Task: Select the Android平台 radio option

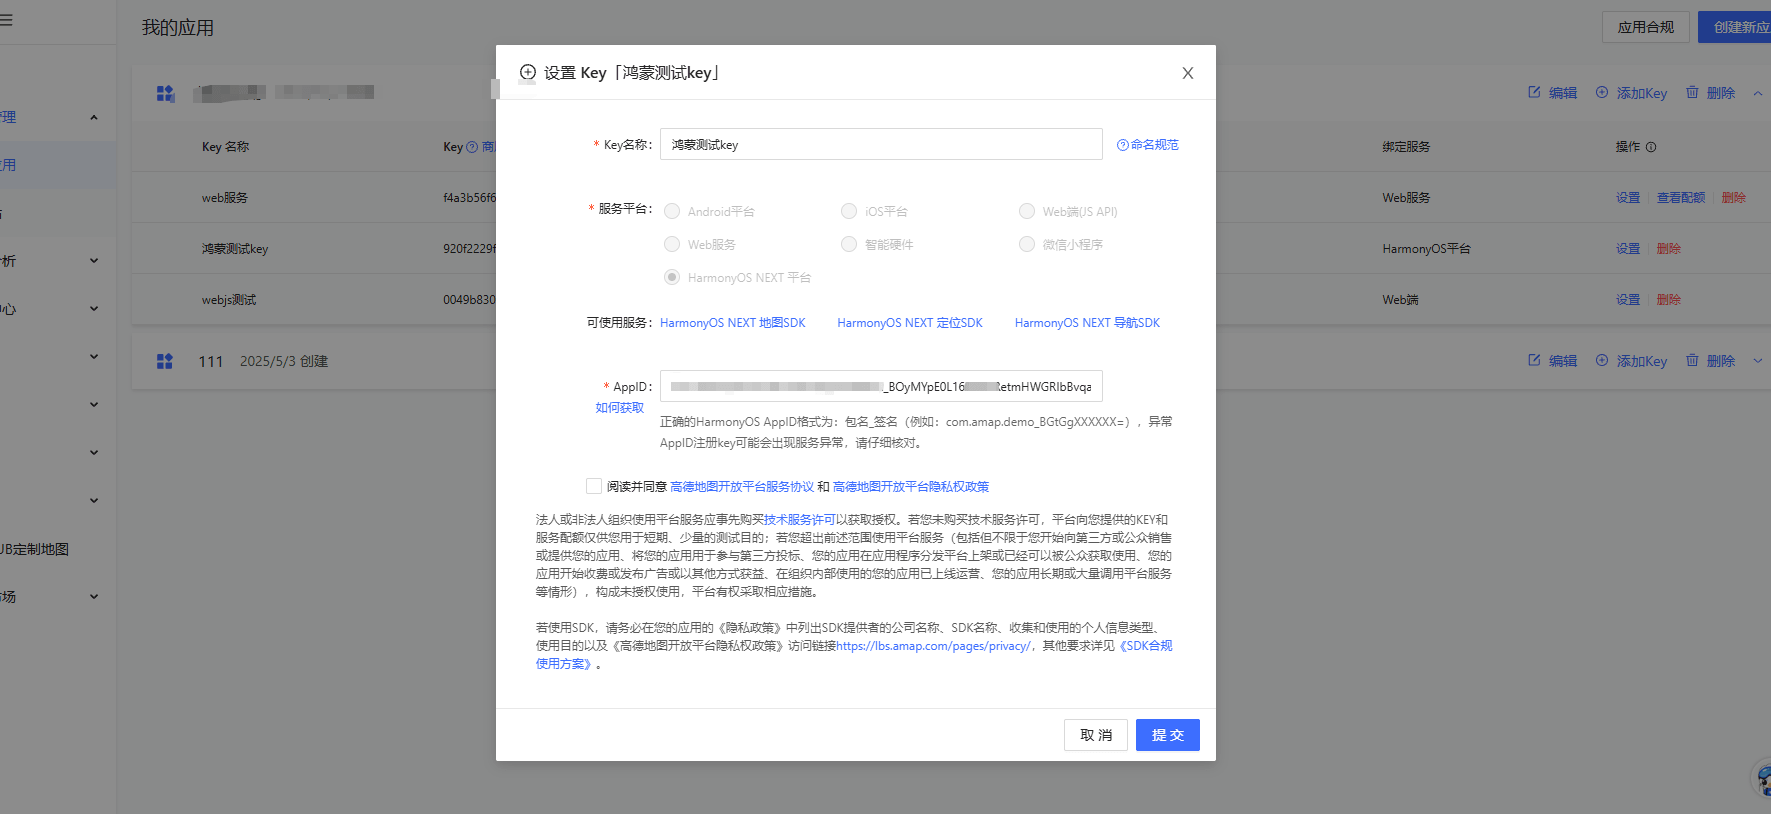Action: coord(672,211)
